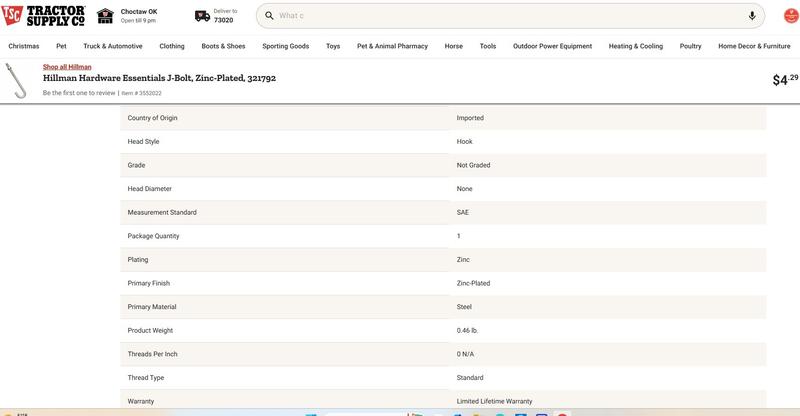Click the 'Limited Lifetime Warranty' value

pos(494,402)
